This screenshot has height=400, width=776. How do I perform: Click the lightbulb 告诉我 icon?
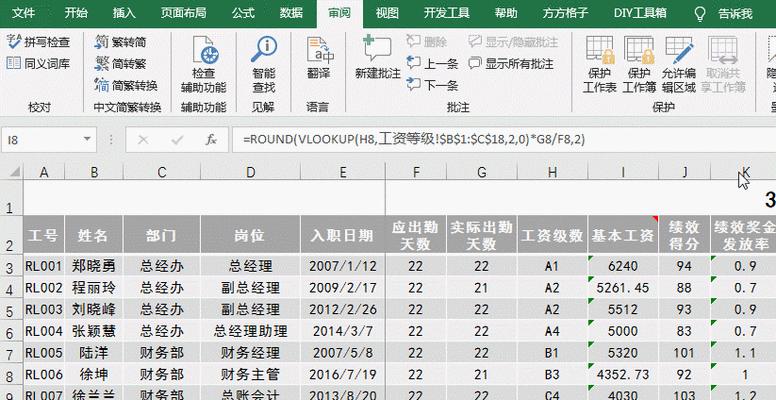click(700, 13)
